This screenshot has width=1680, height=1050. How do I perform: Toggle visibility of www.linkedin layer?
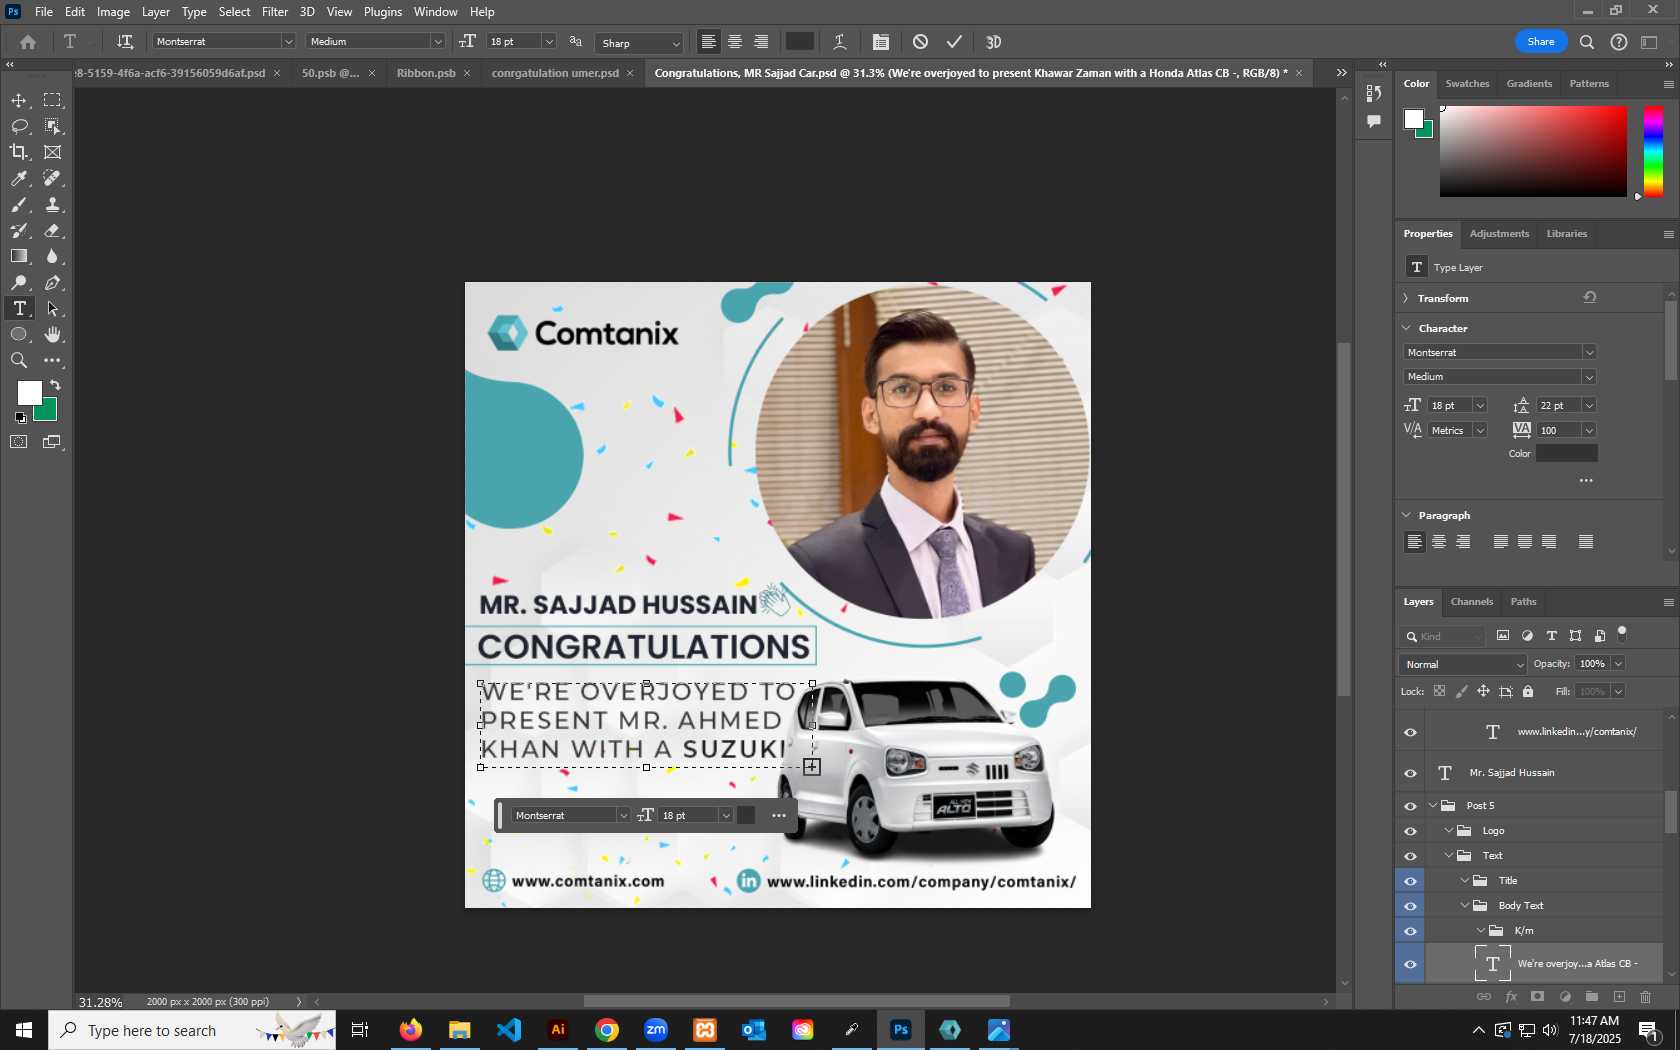[x=1410, y=732]
